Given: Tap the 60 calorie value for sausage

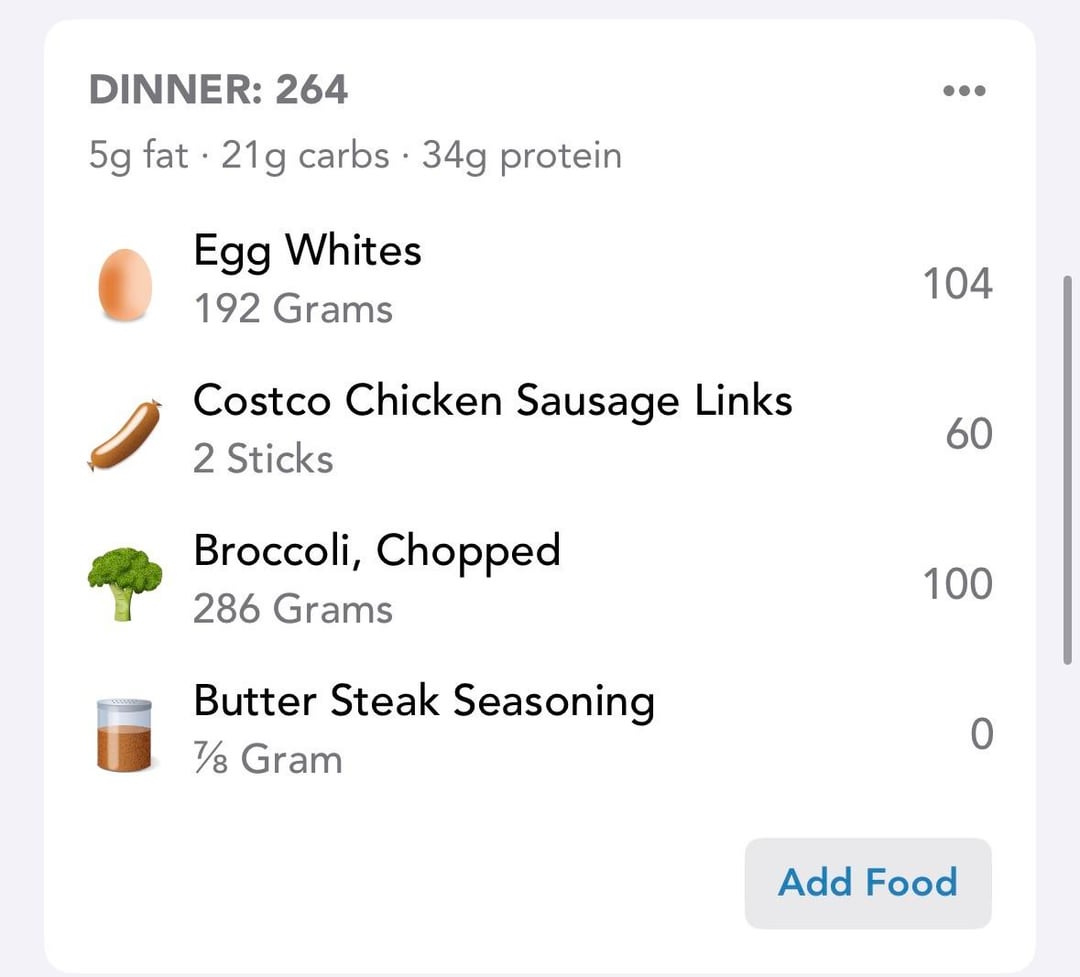Looking at the screenshot, I should click(x=969, y=434).
